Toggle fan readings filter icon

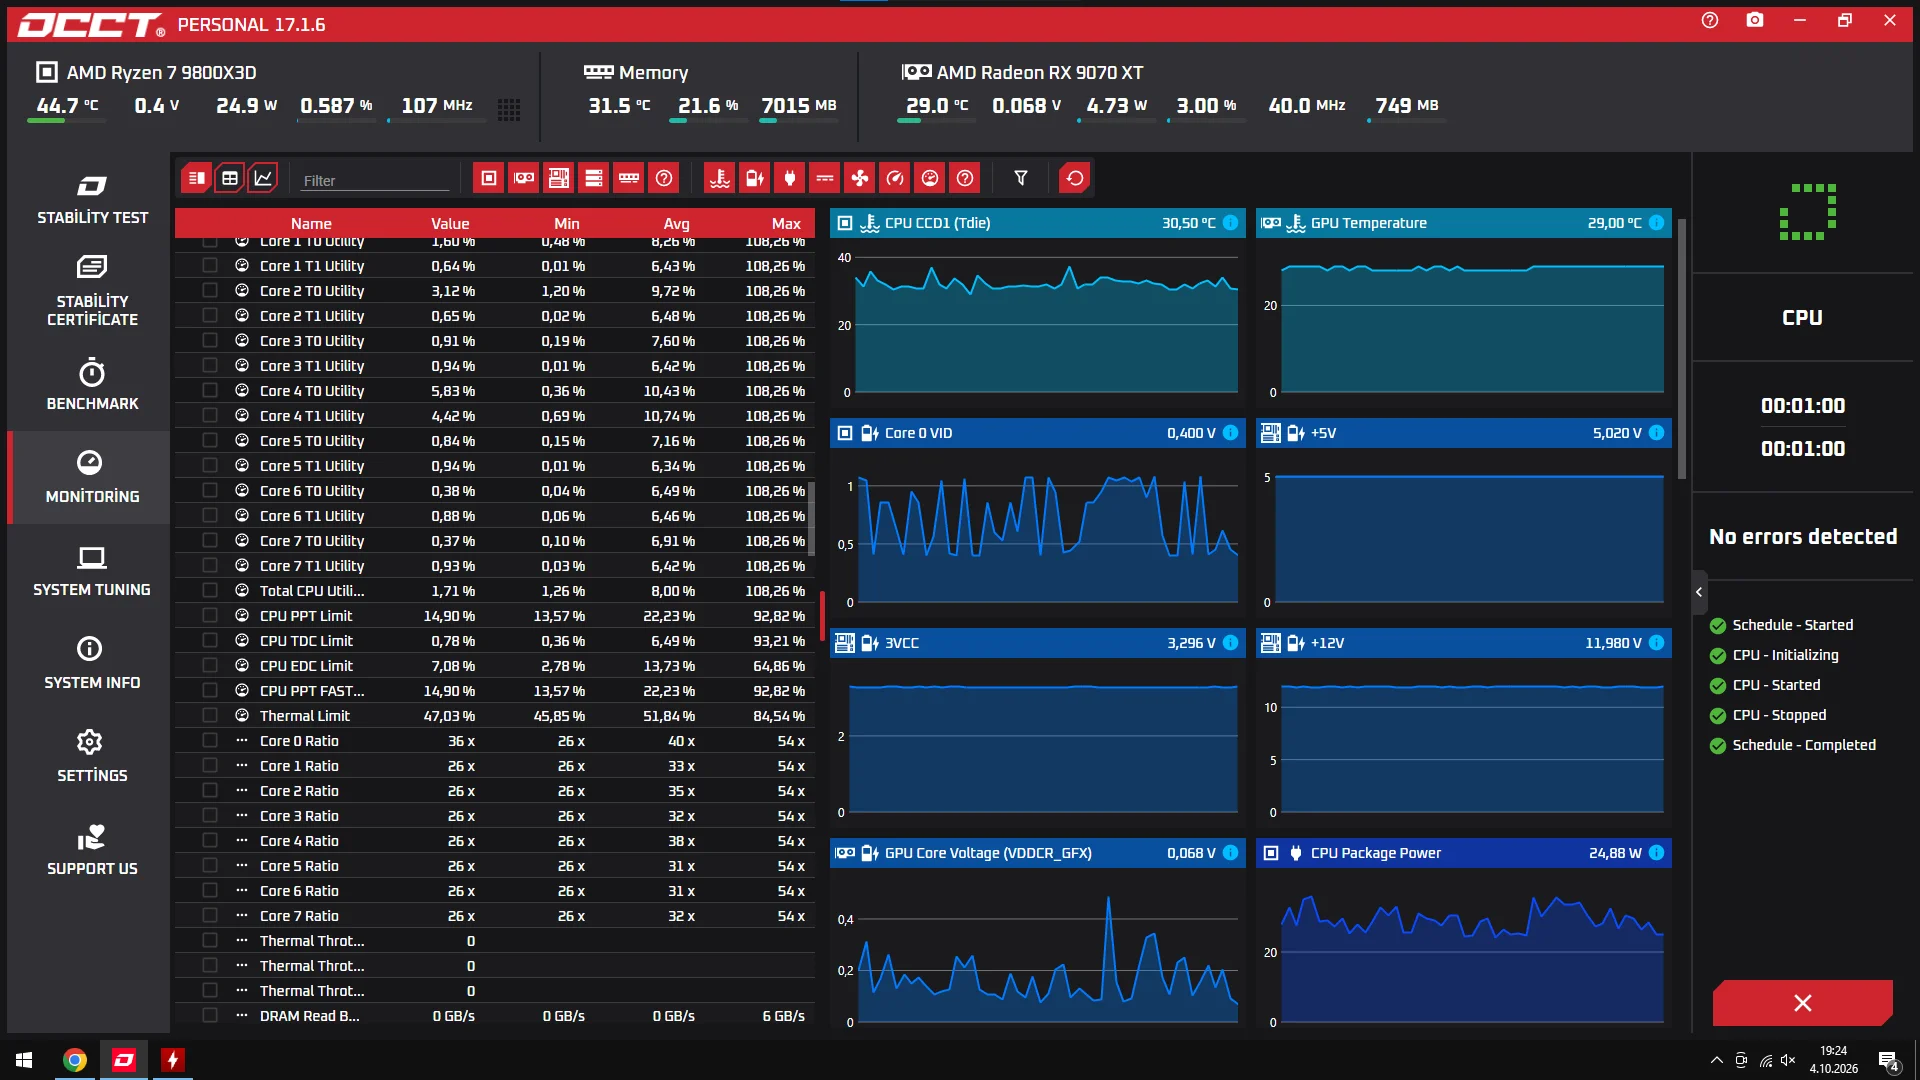point(860,178)
